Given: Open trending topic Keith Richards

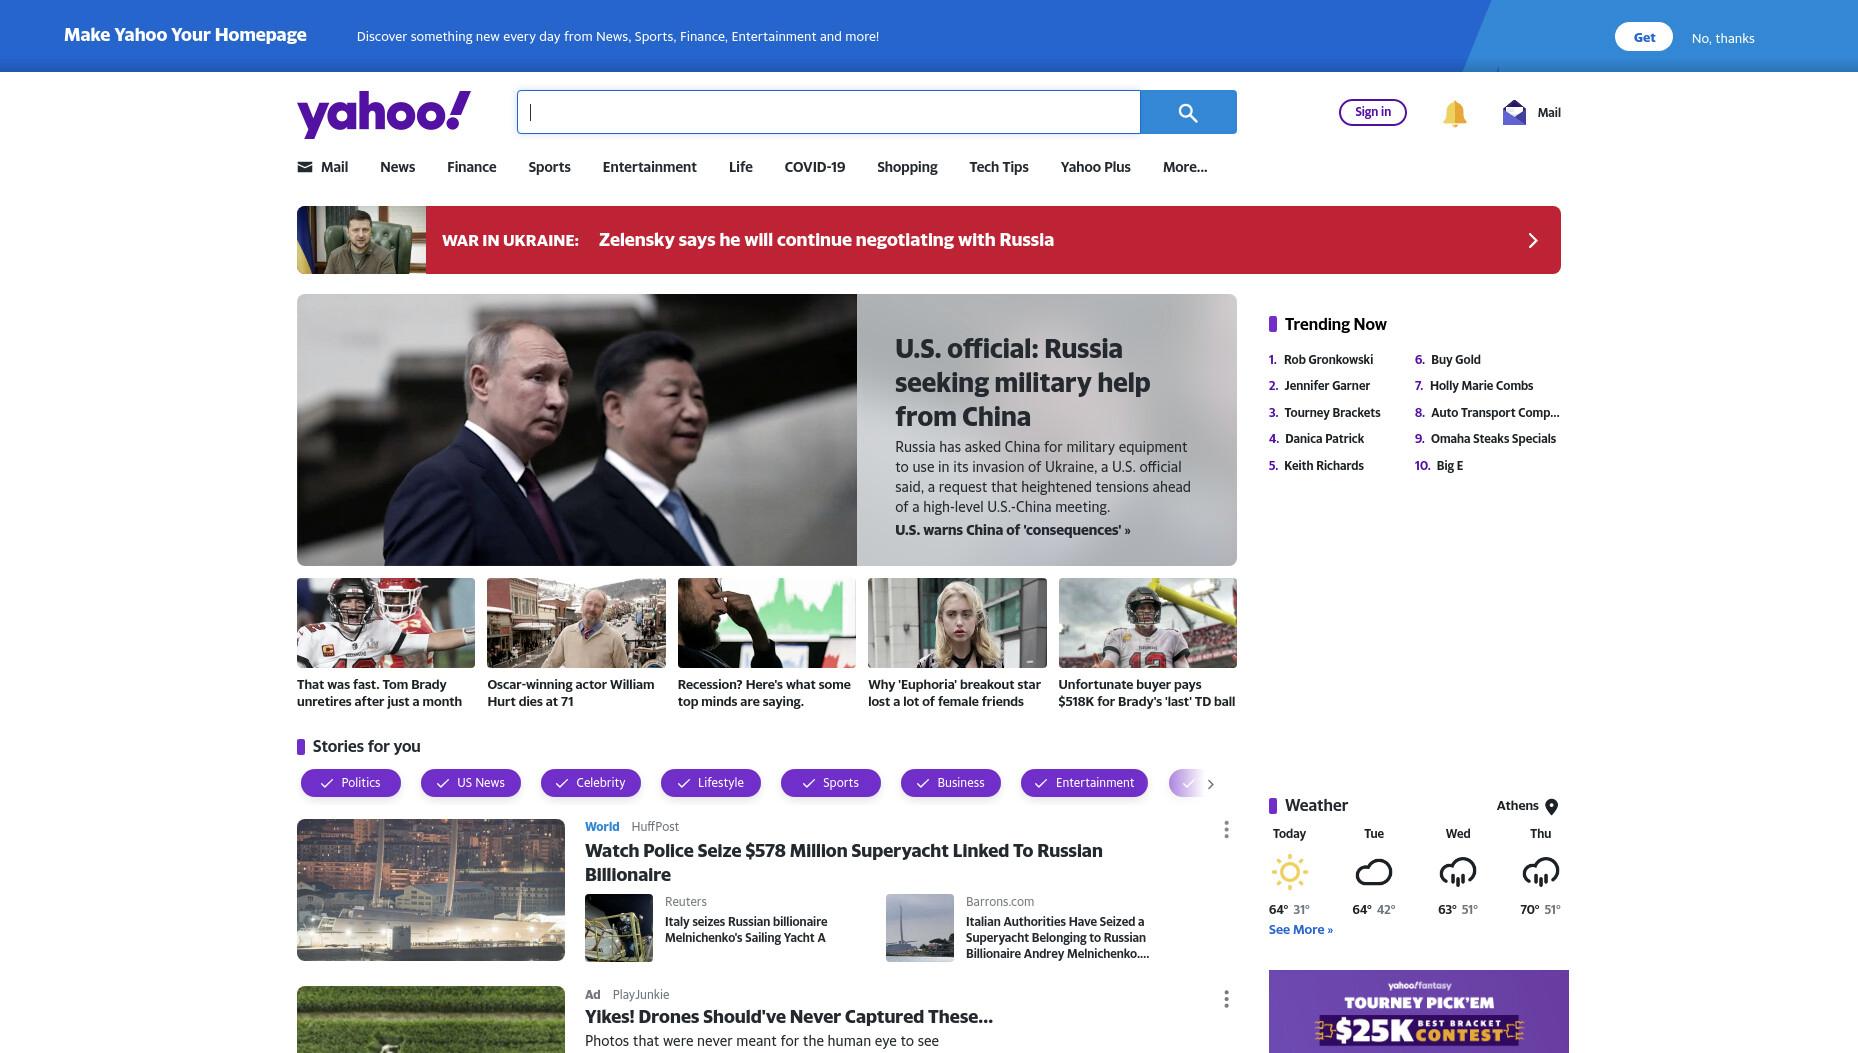Looking at the screenshot, I should [1323, 466].
